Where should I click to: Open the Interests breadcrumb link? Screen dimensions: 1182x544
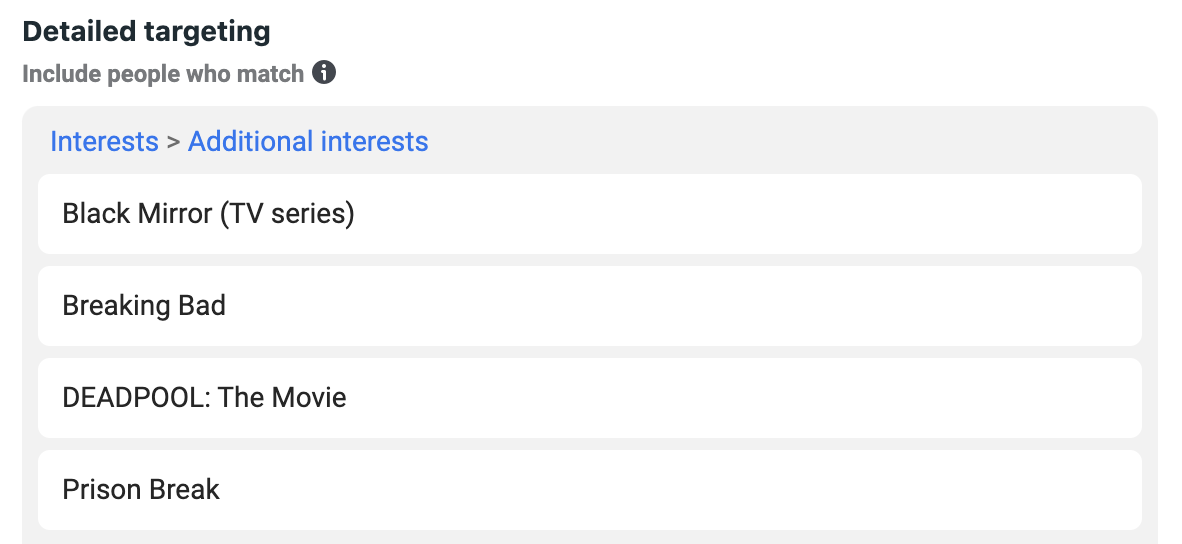(104, 142)
